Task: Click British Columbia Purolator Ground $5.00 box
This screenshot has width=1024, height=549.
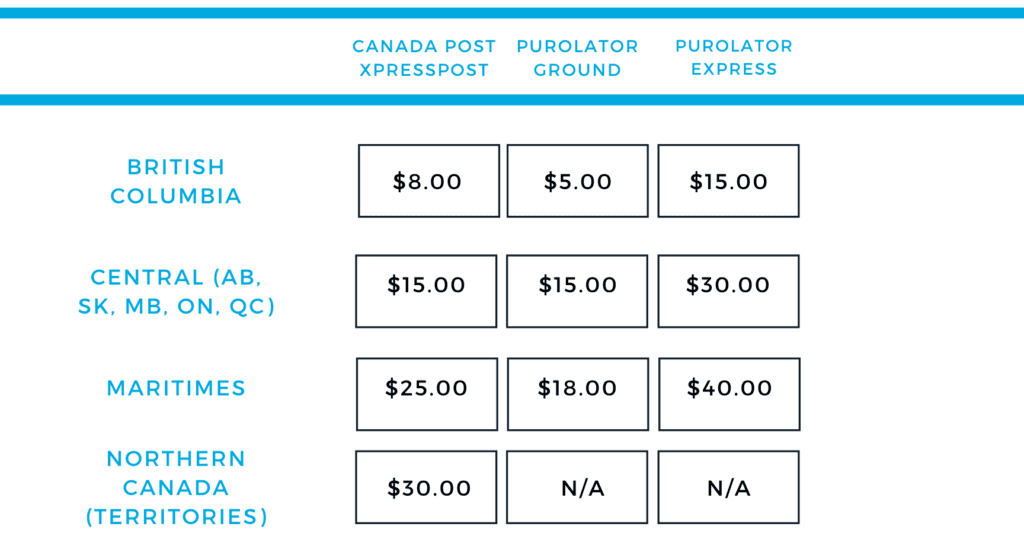Action: [x=577, y=181]
